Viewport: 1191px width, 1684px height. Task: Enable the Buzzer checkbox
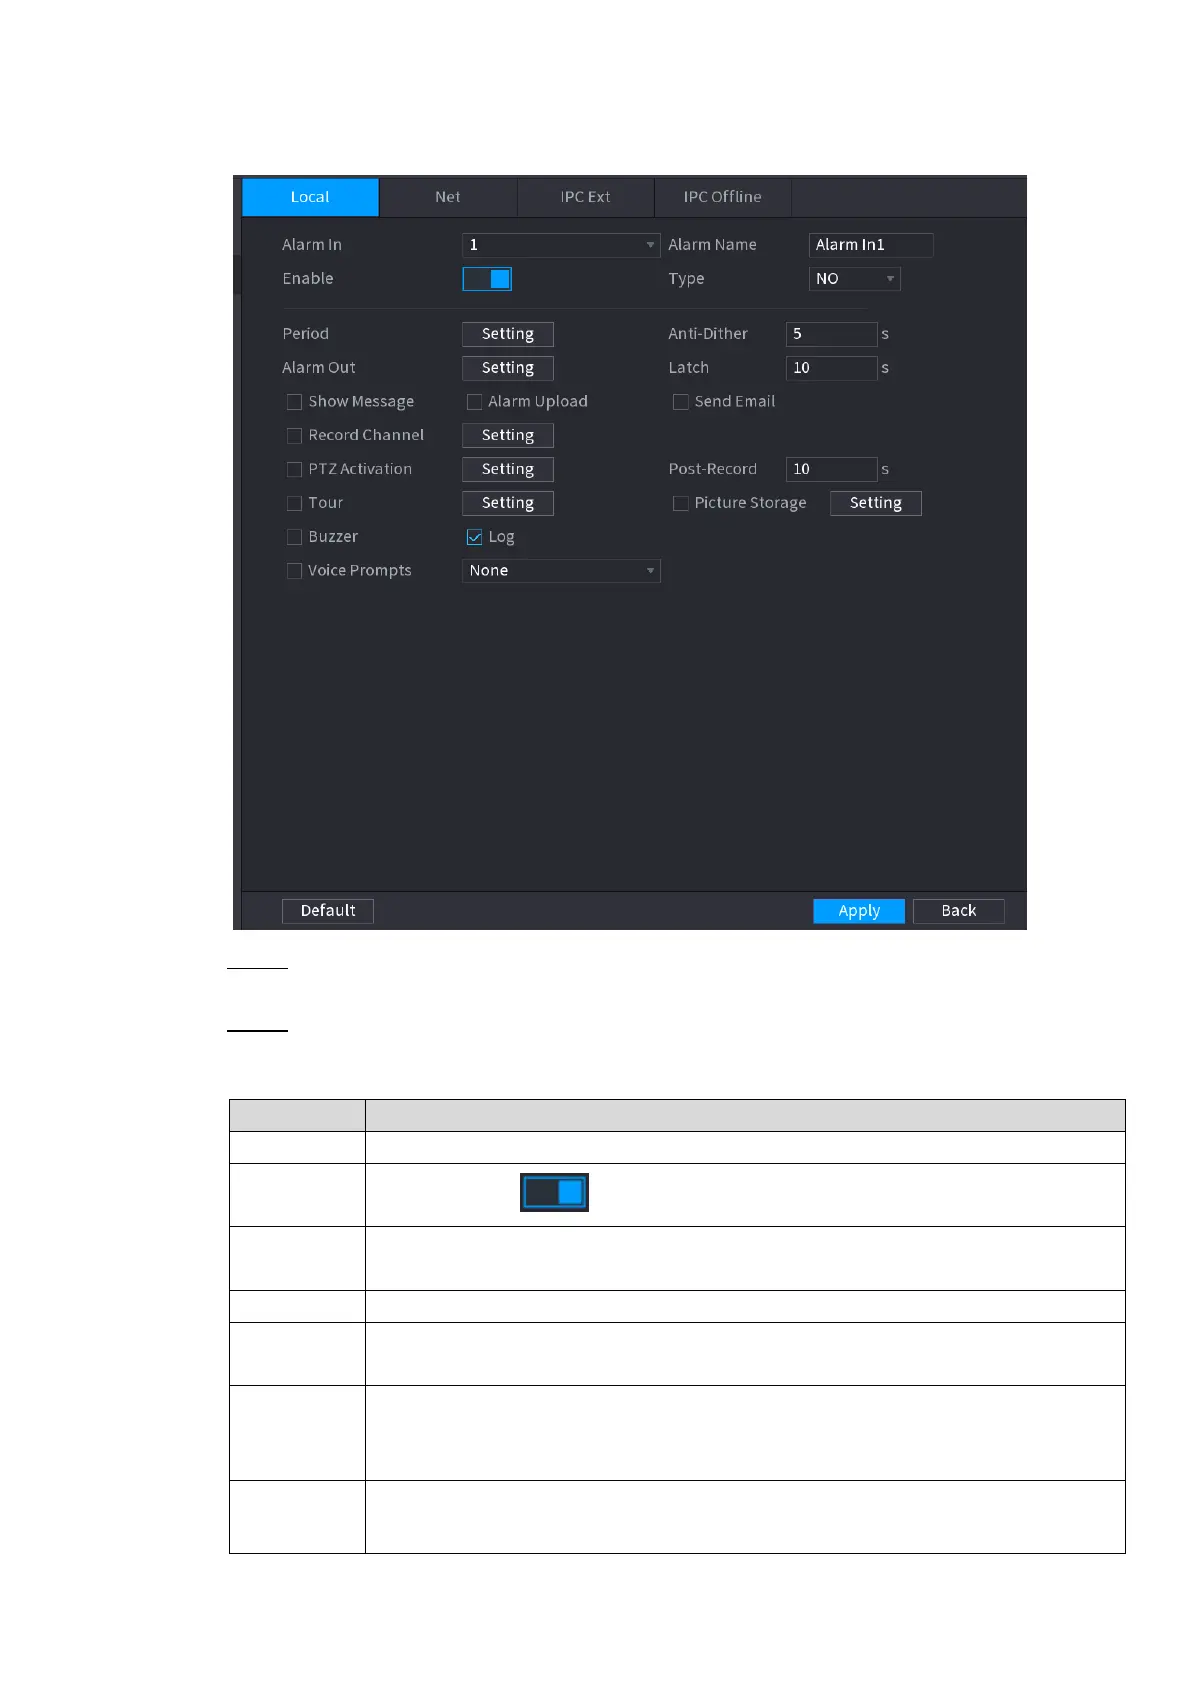click(x=294, y=537)
